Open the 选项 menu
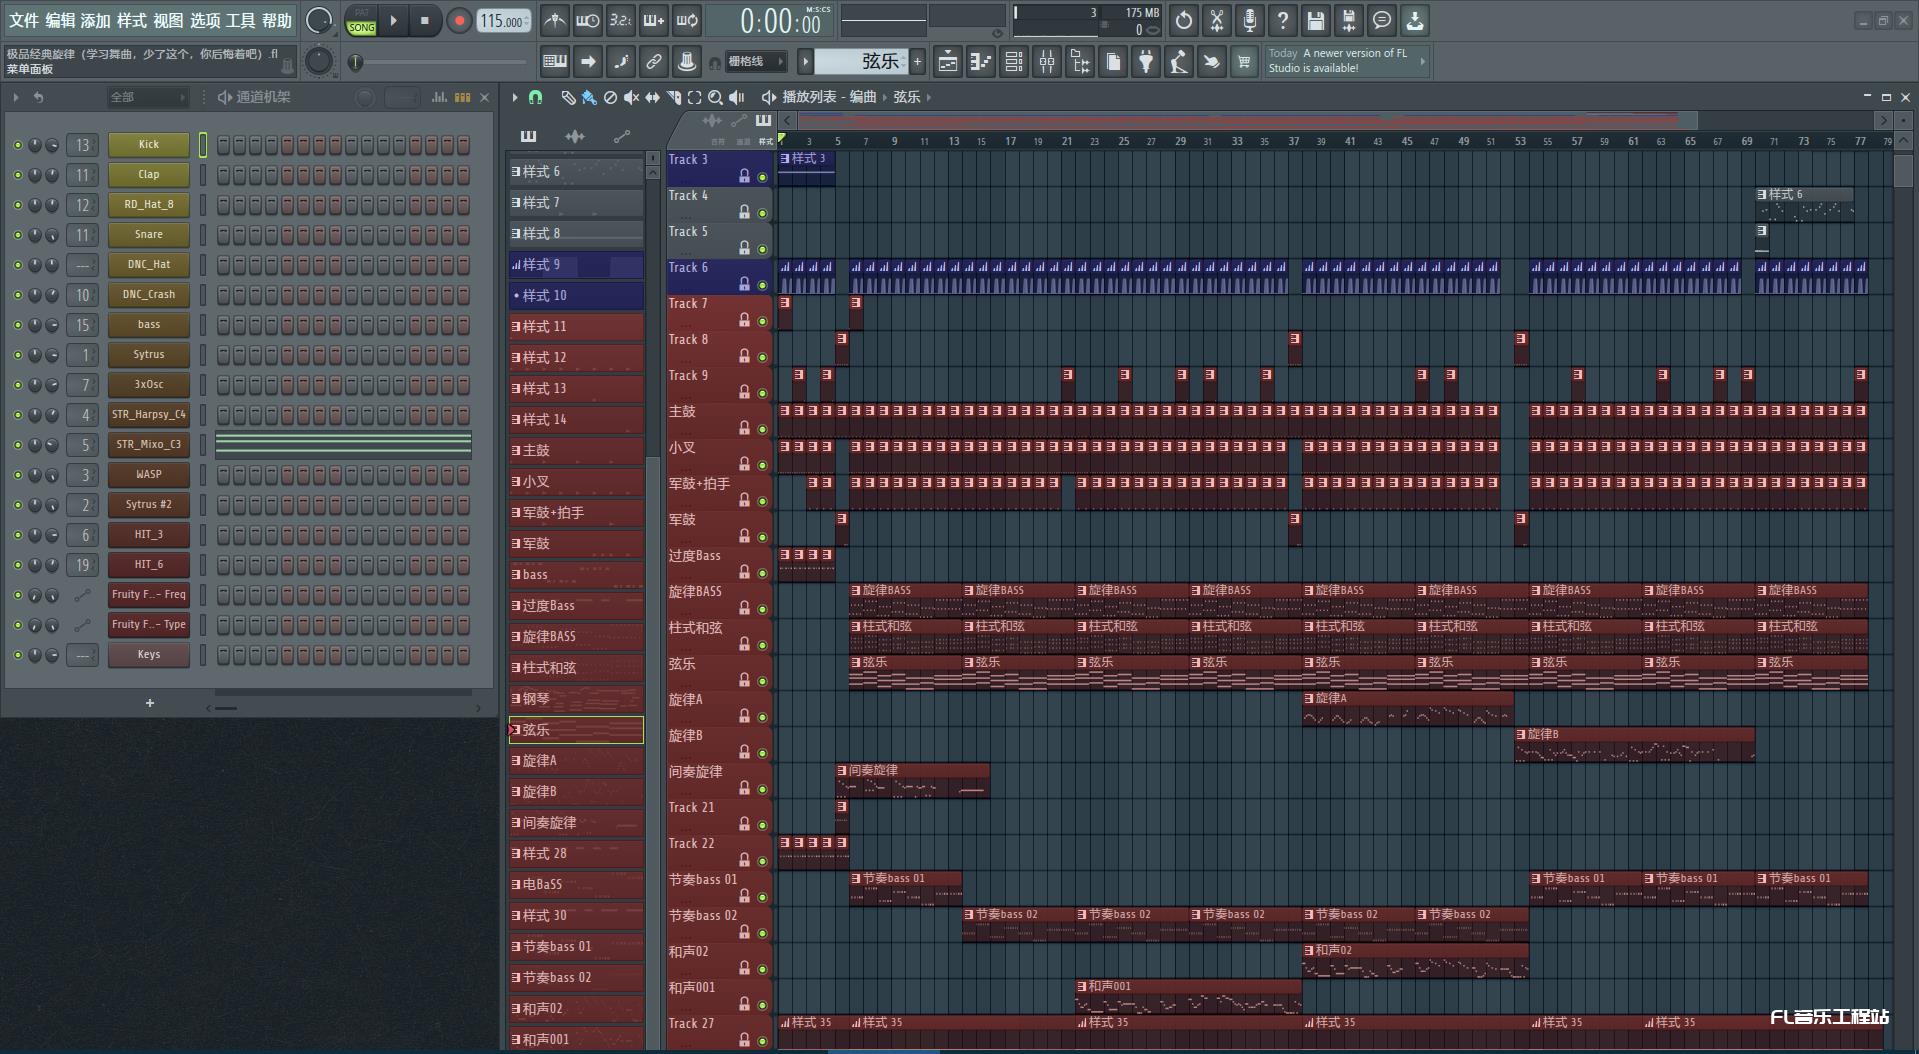 (205, 20)
